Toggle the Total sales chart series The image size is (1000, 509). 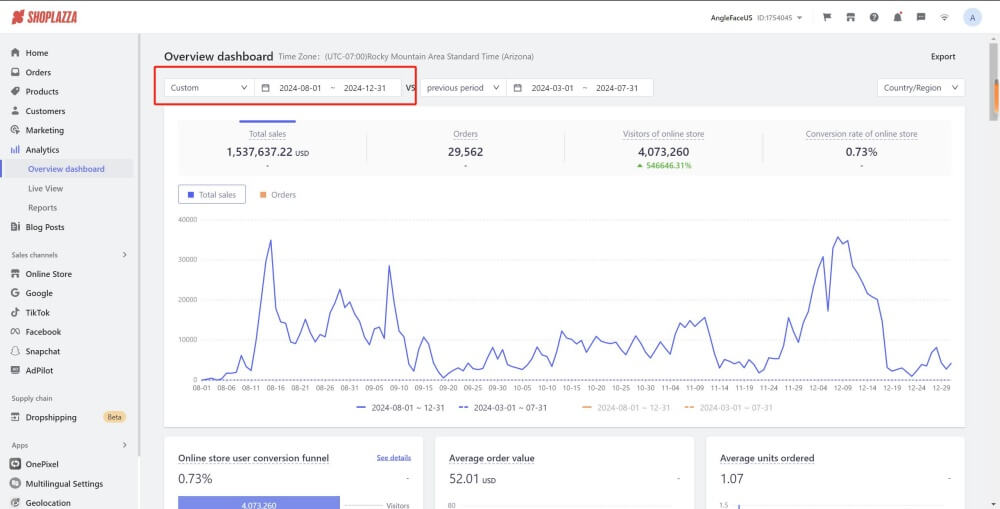(211, 195)
